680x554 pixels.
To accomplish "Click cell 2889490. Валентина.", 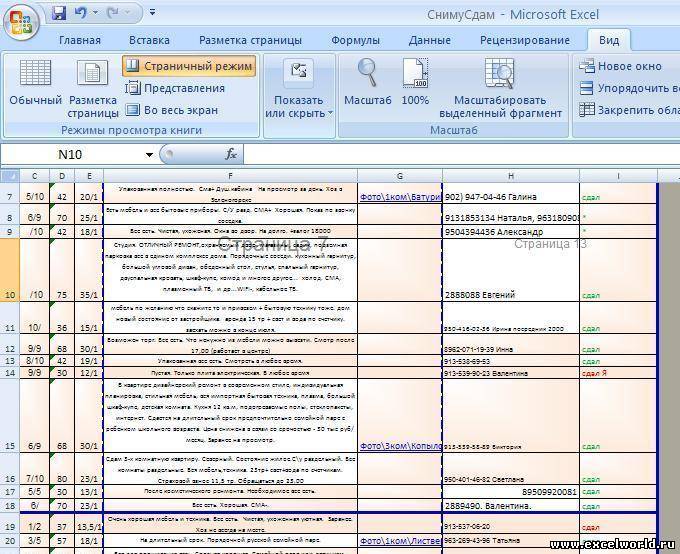I will click(x=511, y=505).
